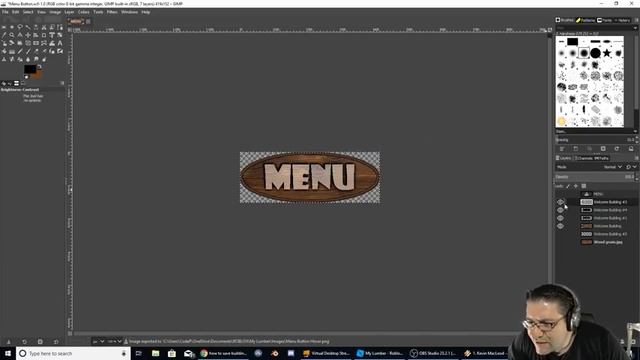Viewport: 640px width, 360px height.
Task: Click the foreground black color swatch
Action: (29, 69)
